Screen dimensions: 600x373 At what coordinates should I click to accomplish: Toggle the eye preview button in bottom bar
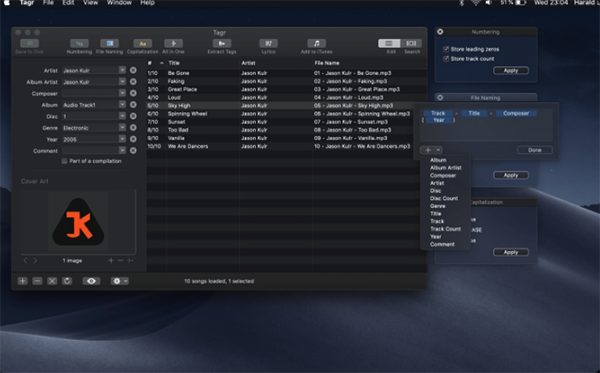[91, 281]
